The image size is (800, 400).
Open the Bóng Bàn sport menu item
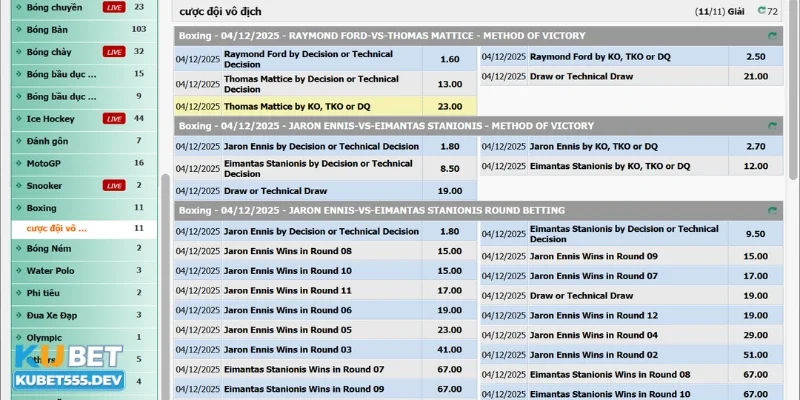(48, 29)
